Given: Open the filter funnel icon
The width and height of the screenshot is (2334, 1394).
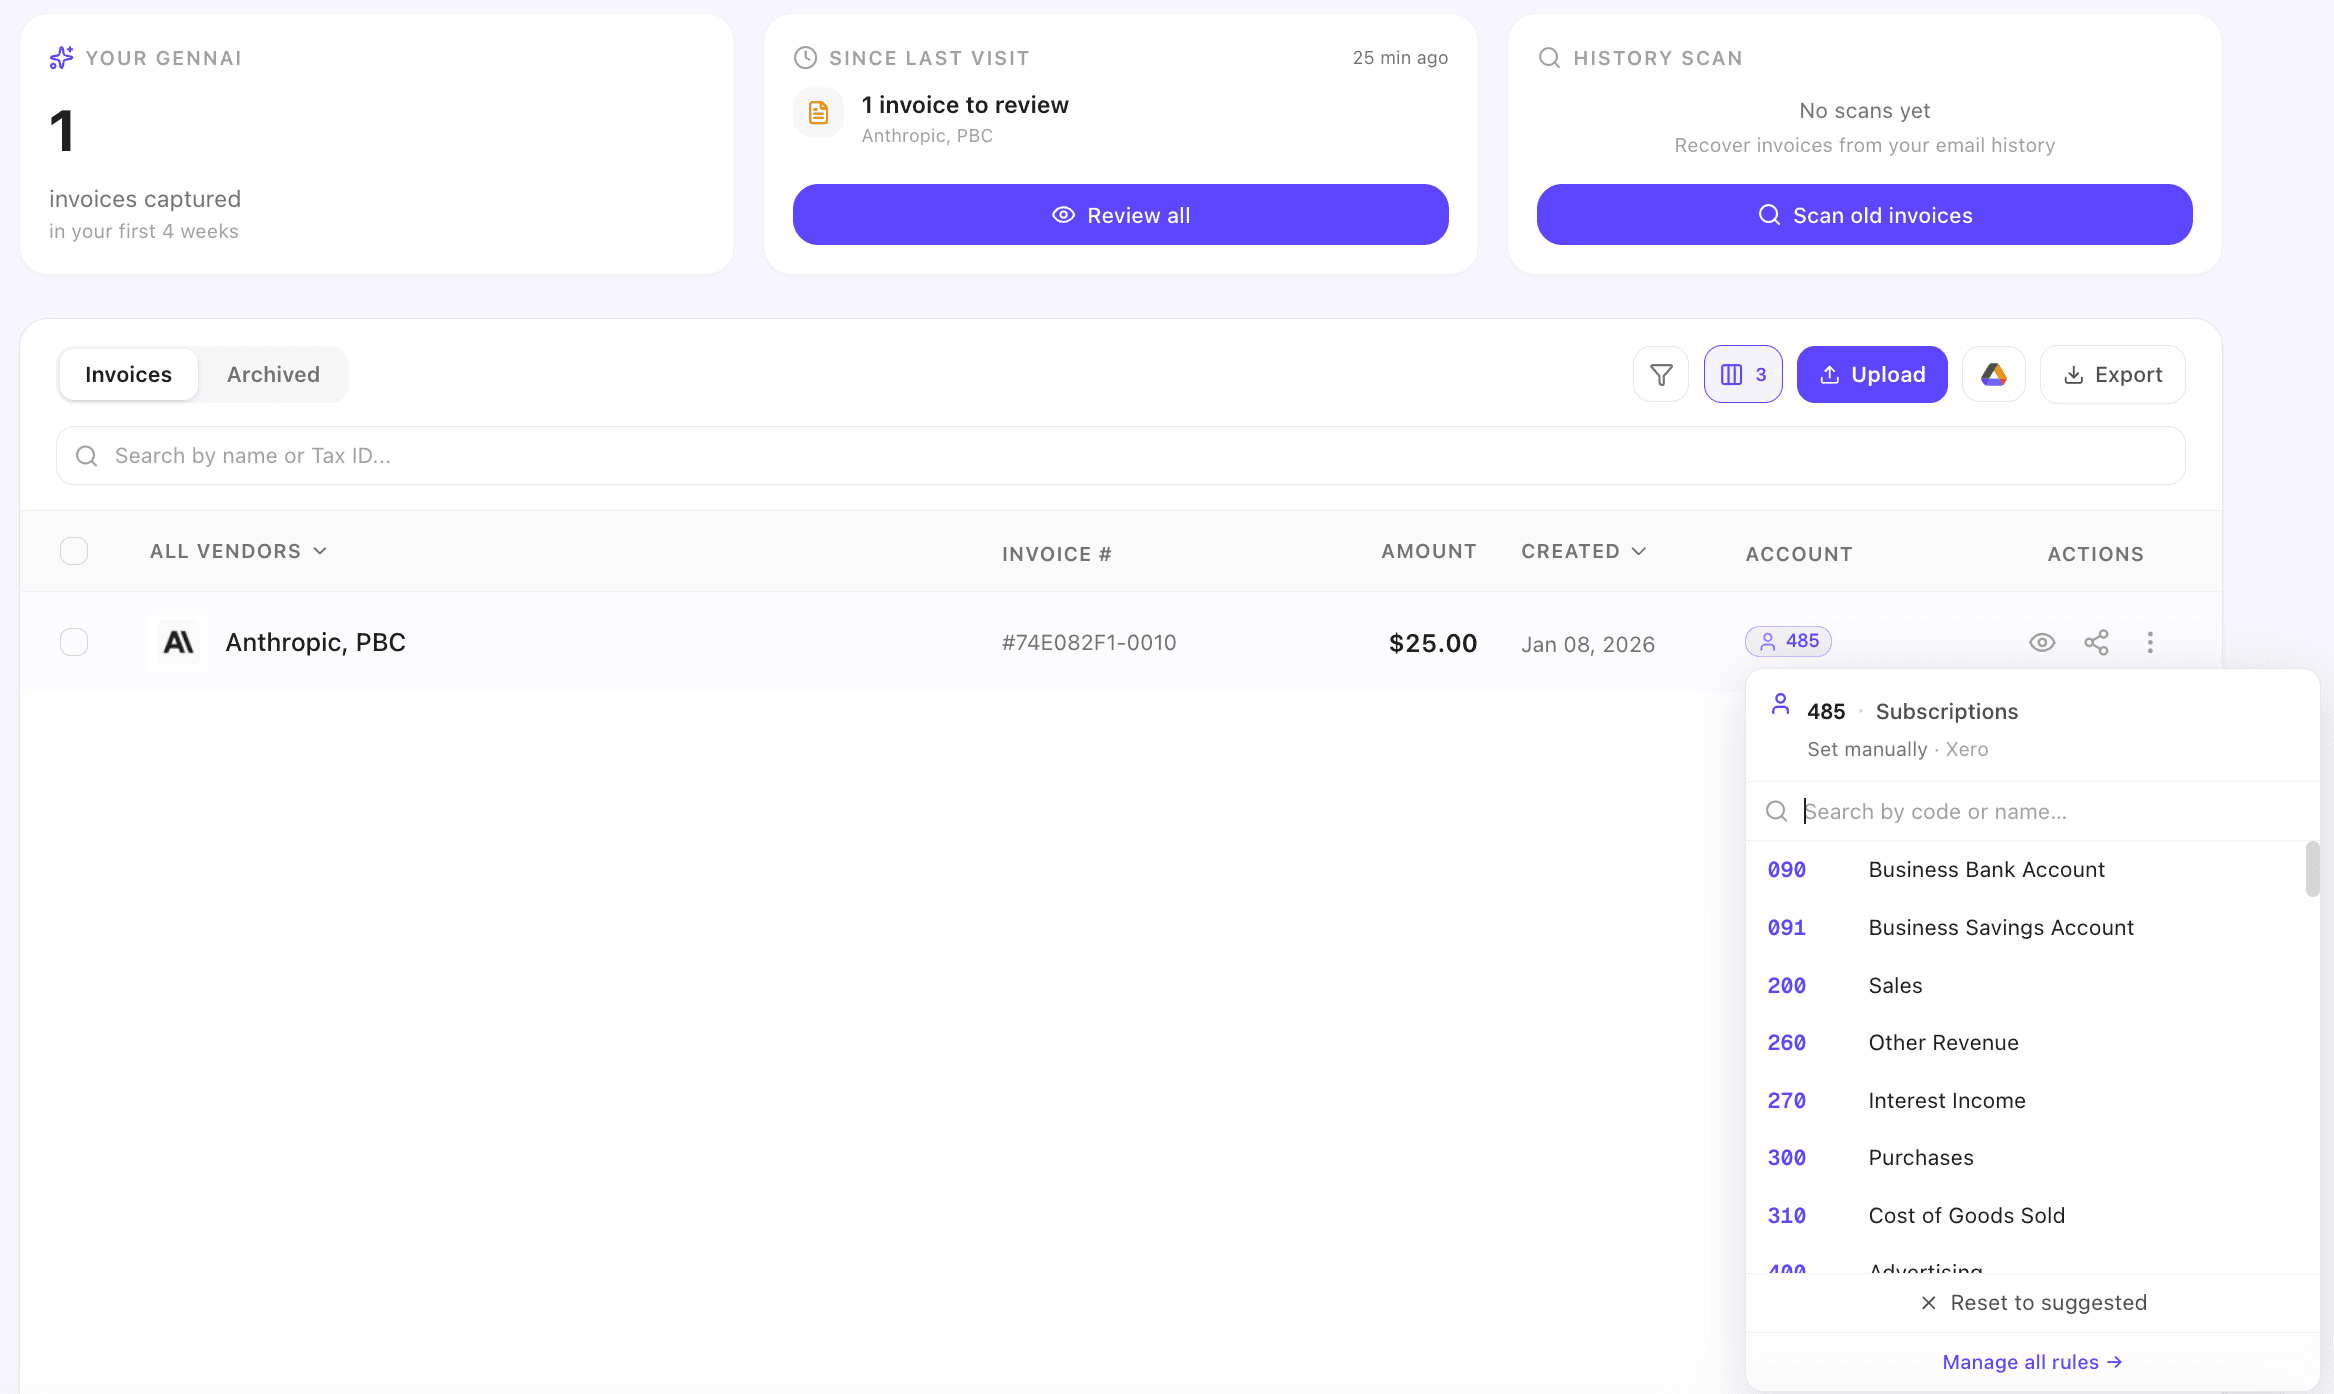Looking at the screenshot, I should click(1661, 375).
